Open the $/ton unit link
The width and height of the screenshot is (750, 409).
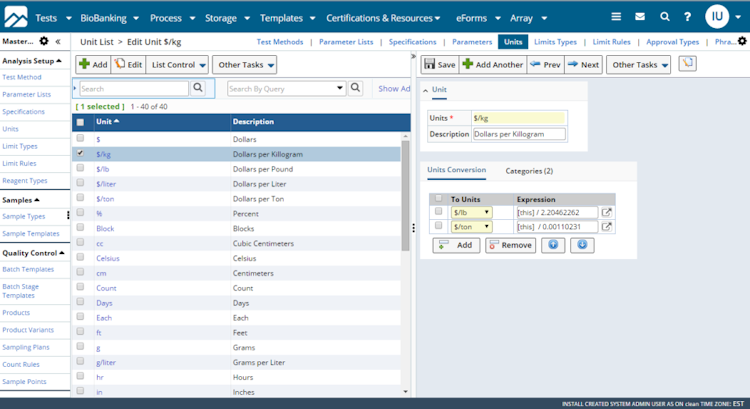(105, 199)
